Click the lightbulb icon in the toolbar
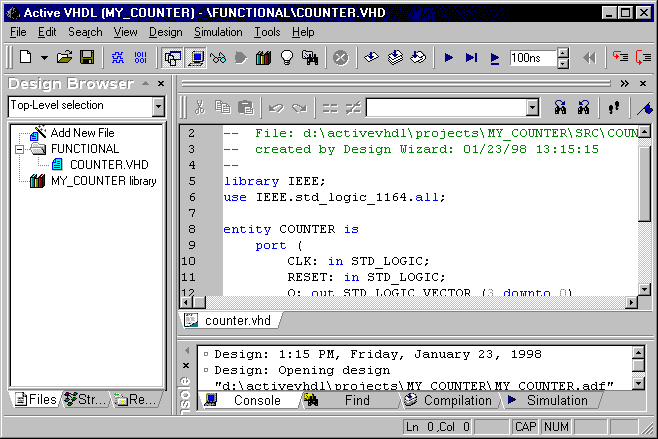658x439 pixels. click(287, 58)
